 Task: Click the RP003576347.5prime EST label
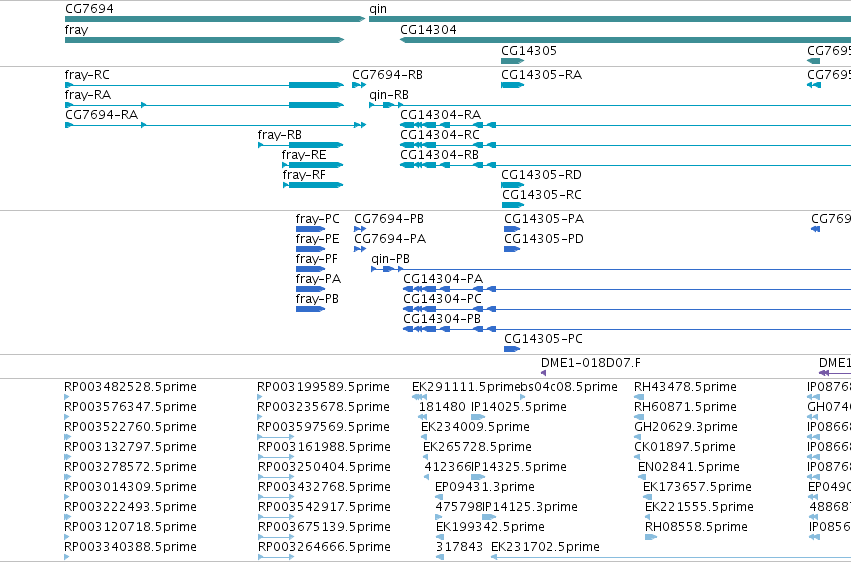tap(130, 407)
